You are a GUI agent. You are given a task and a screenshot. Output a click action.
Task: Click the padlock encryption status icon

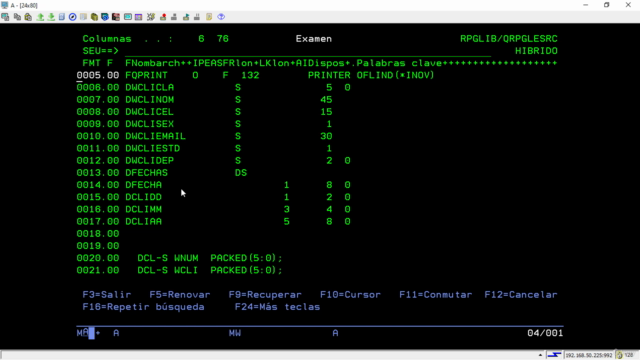coord(619,355)
